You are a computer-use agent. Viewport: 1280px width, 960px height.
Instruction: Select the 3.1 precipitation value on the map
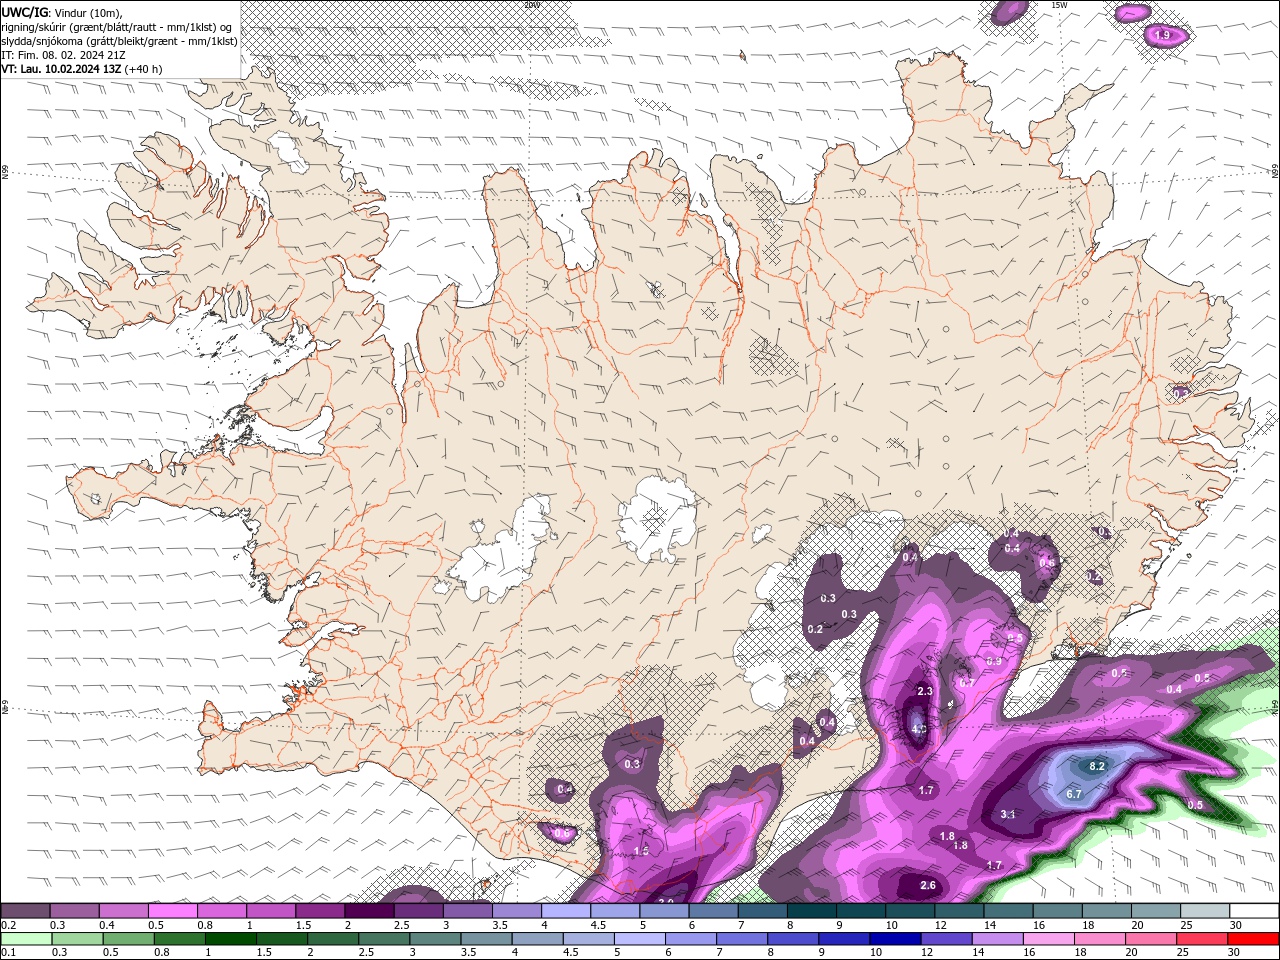point(1008,815)
